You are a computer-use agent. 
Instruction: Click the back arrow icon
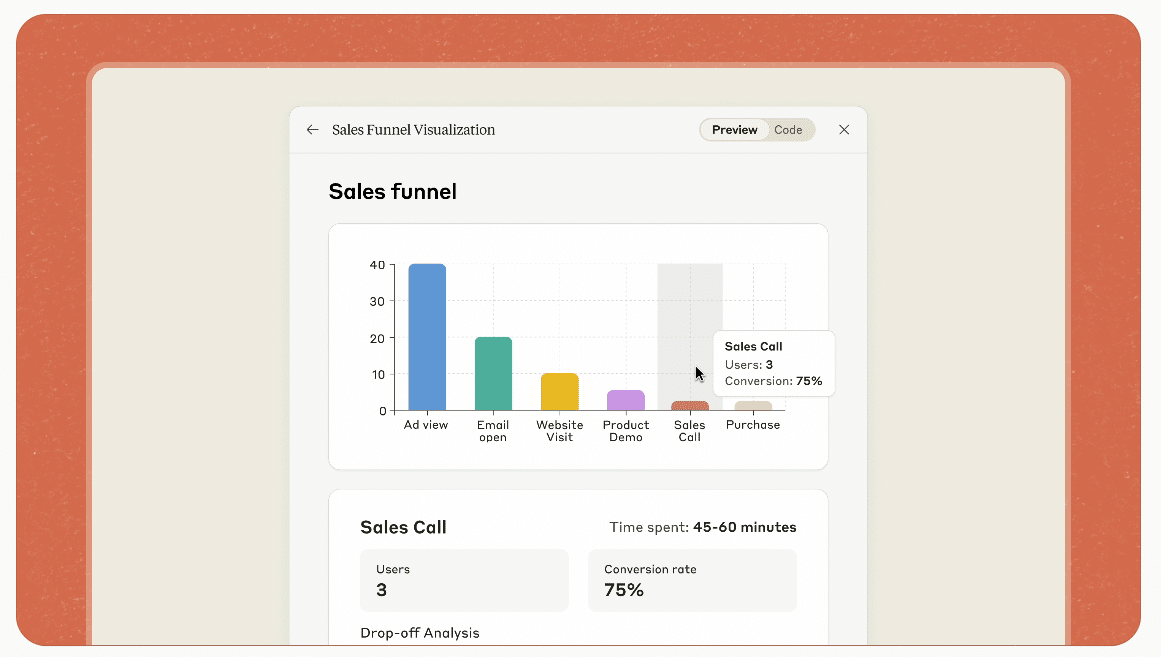312,130
